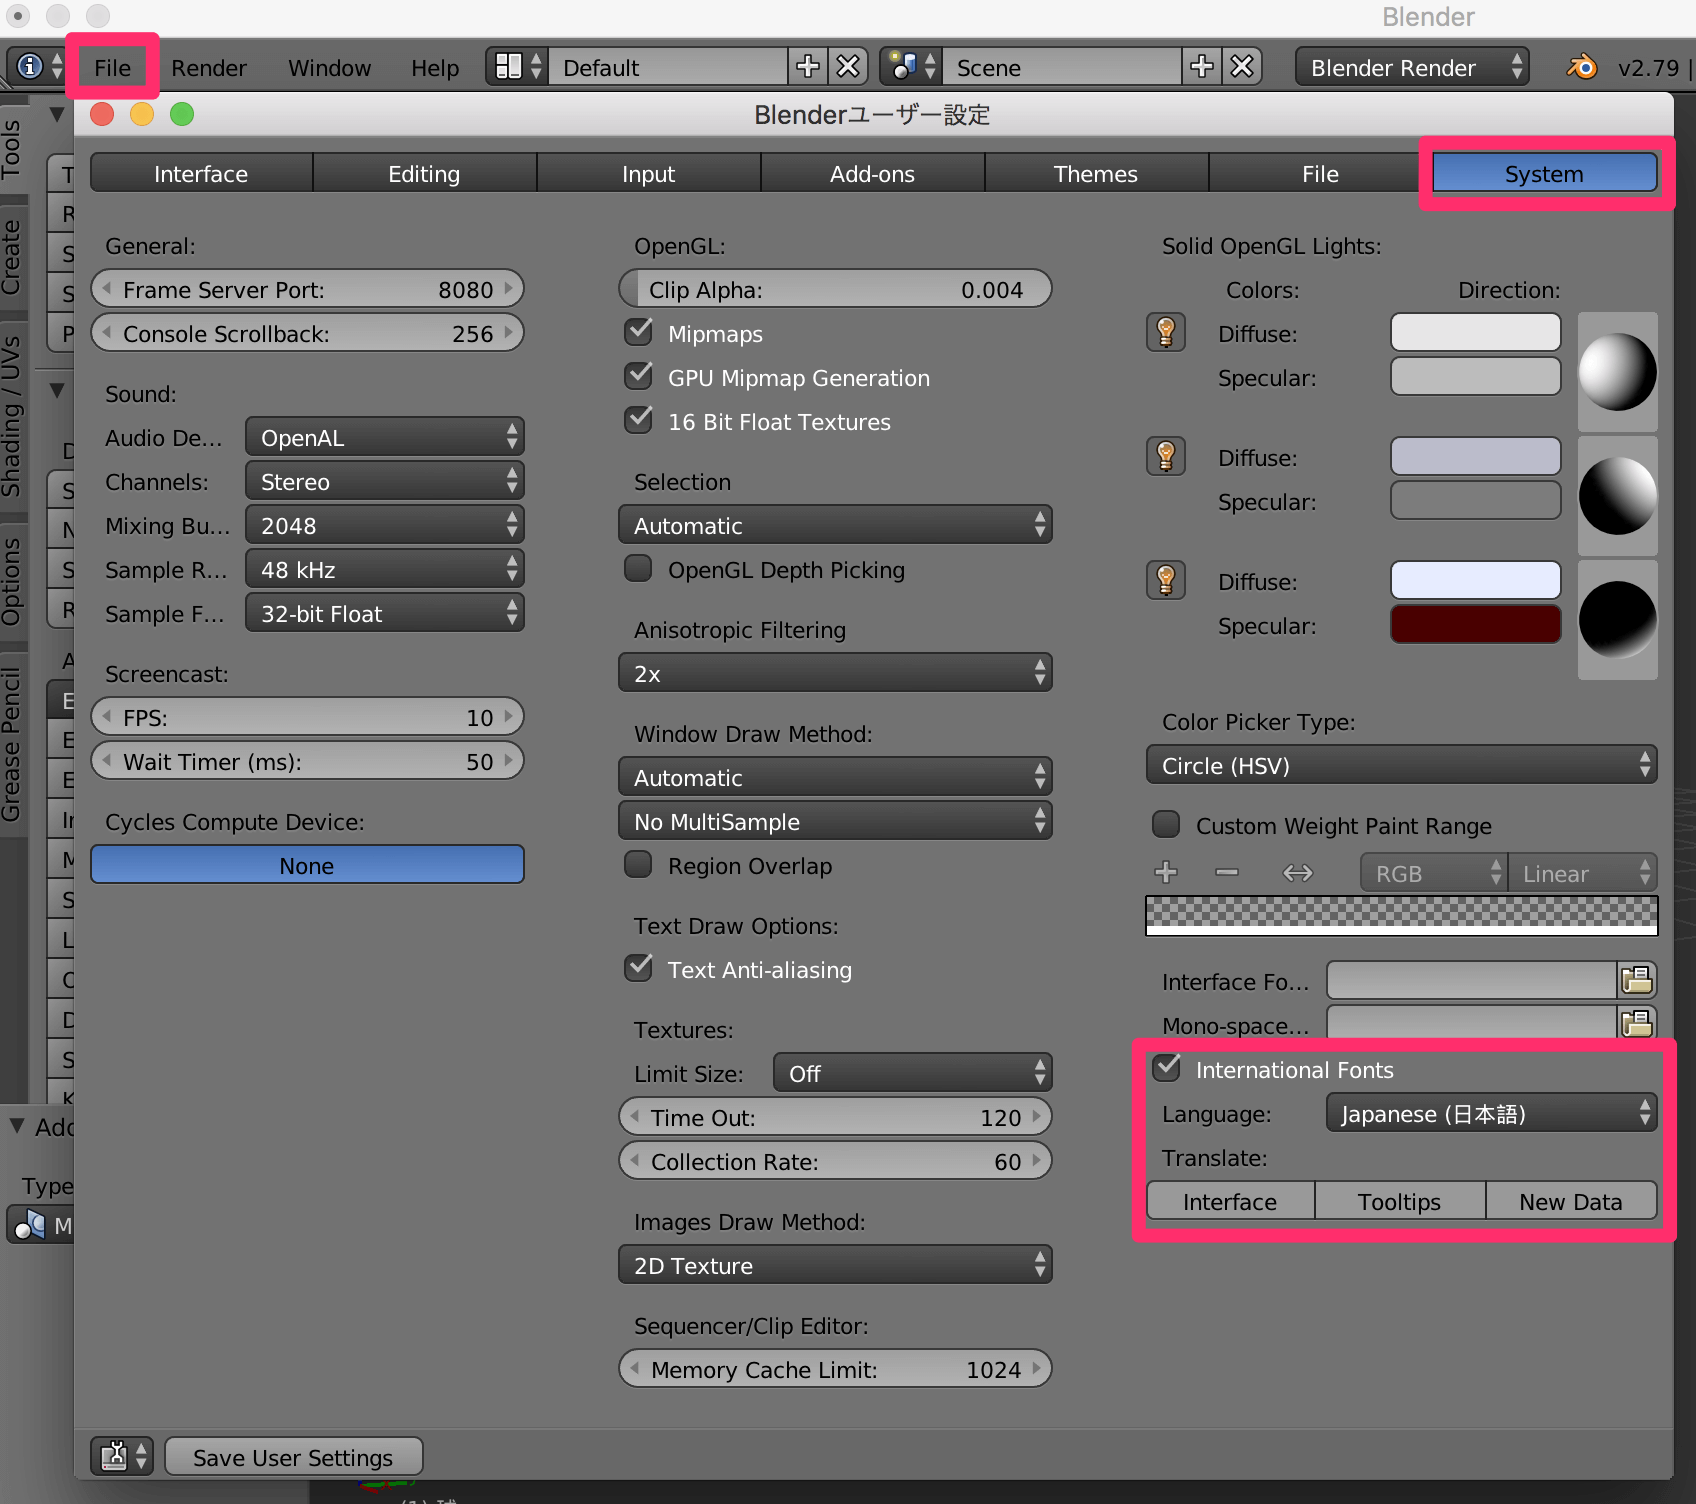Screen dimensions: 1696x1504
Task: Open Sample Rate 48 kHz dropdown
Action: click(x=385, y=569)
